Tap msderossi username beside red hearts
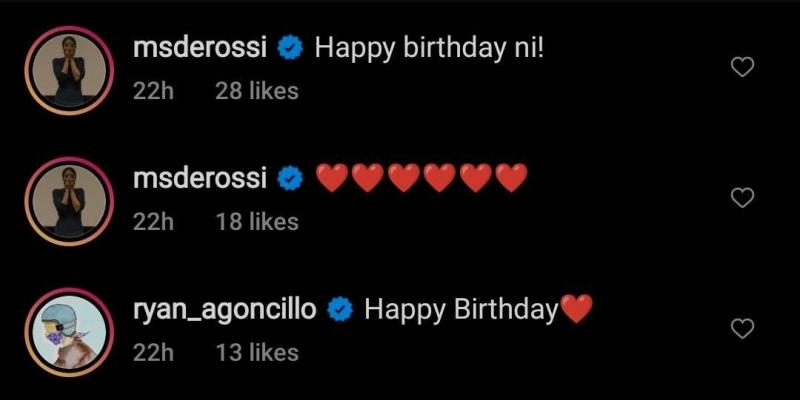This screenshot has width=800, height=400. pyautogui.click(x=200, y=179)
